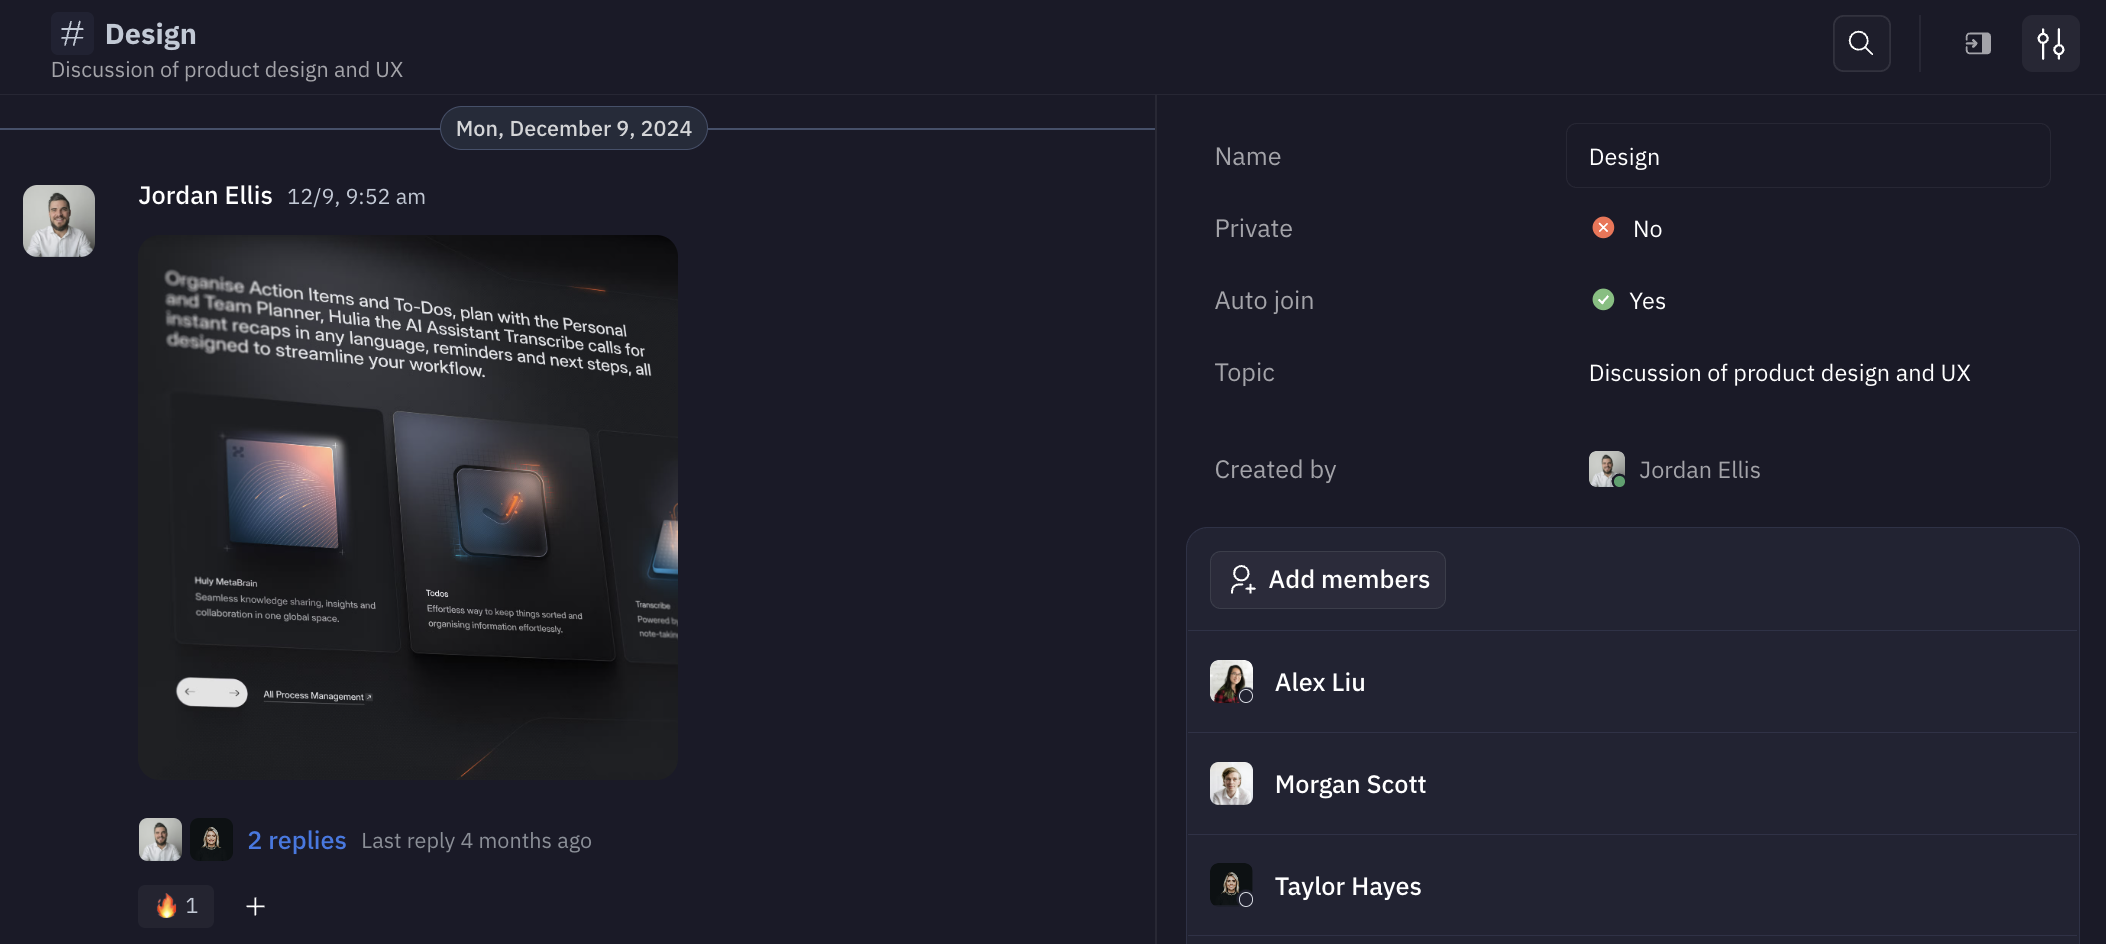The image size is (2106, 944).
Task: Click Taylor Hayes avatar beside replies
Action: click(211, 840)
